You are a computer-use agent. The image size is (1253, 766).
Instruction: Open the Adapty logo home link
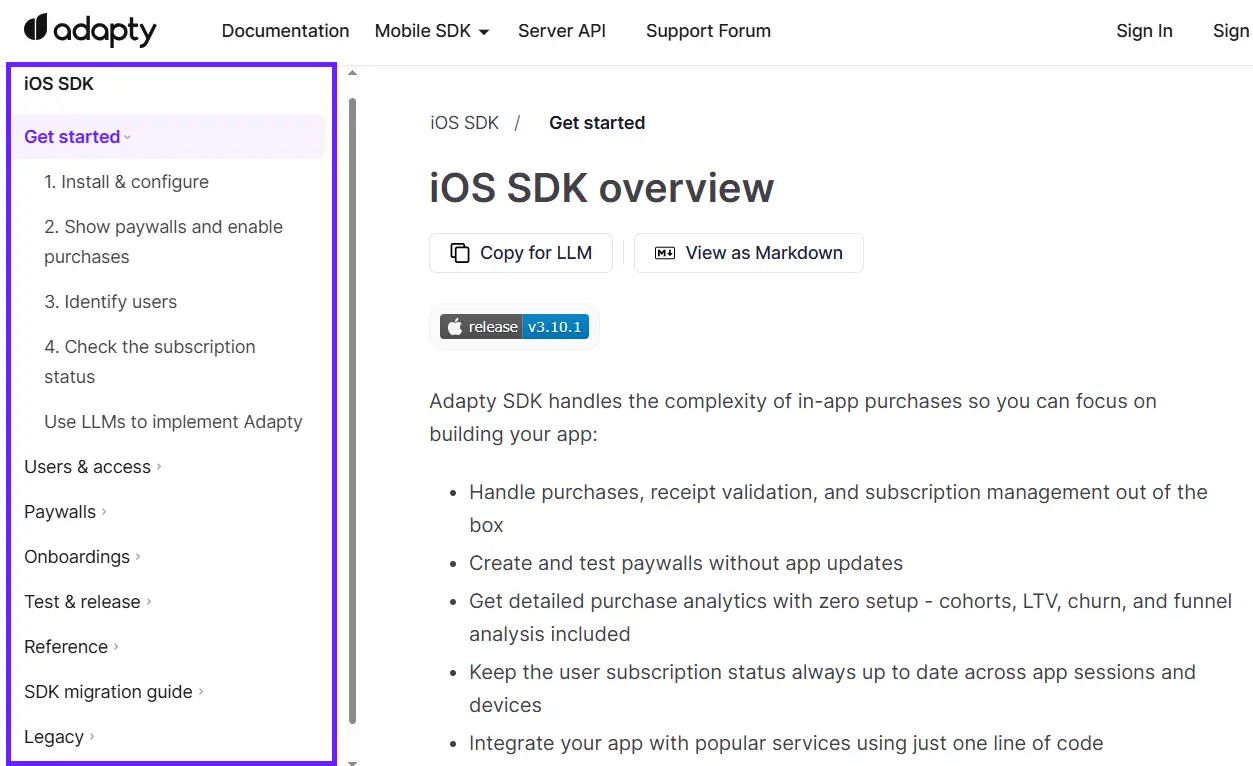point(90,30)
